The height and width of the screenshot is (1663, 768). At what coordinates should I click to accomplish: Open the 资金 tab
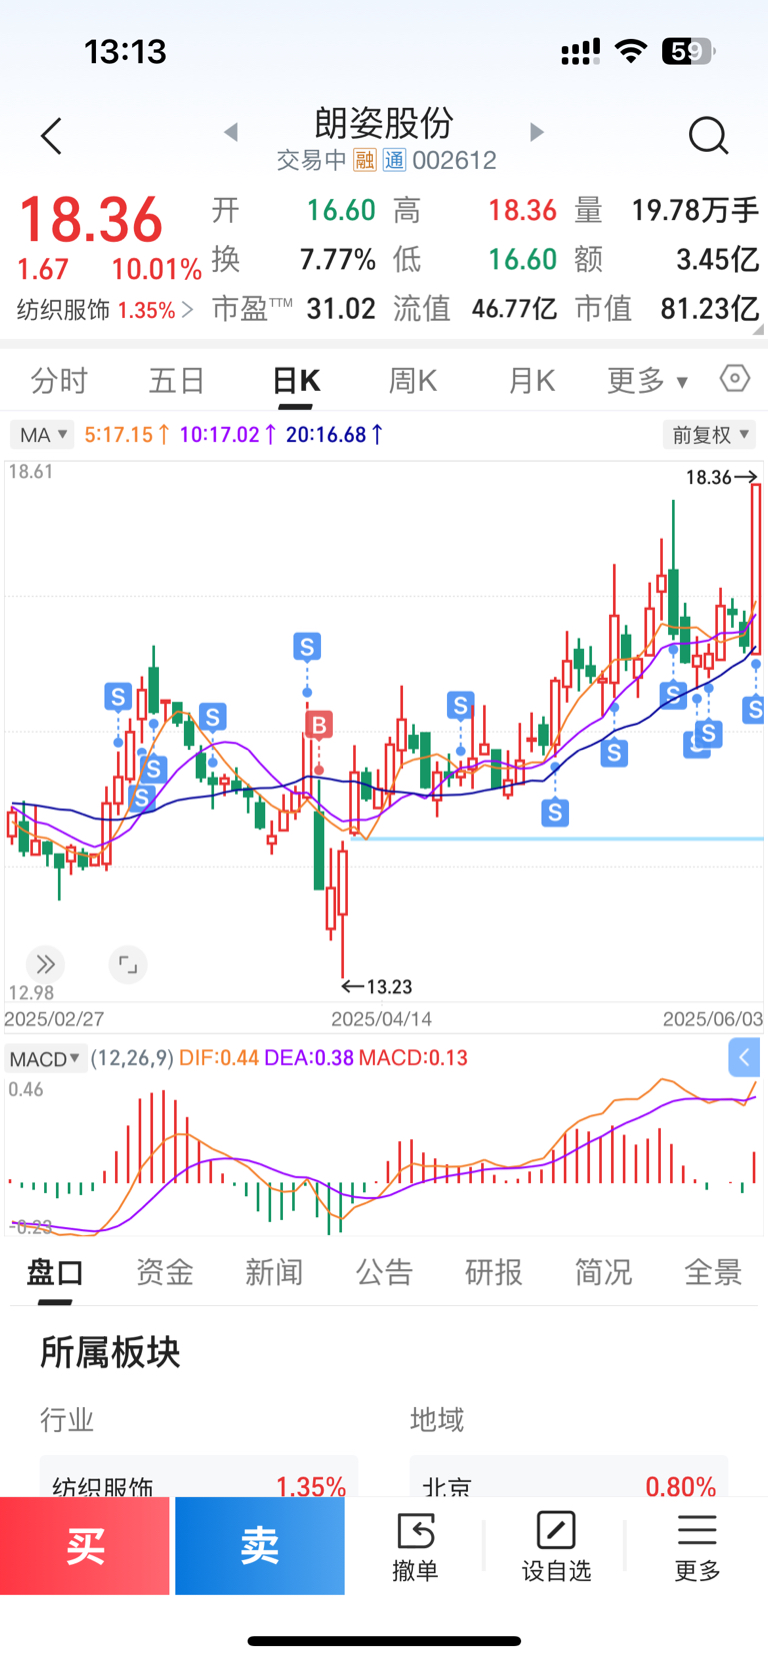[x=165, y=1272]
